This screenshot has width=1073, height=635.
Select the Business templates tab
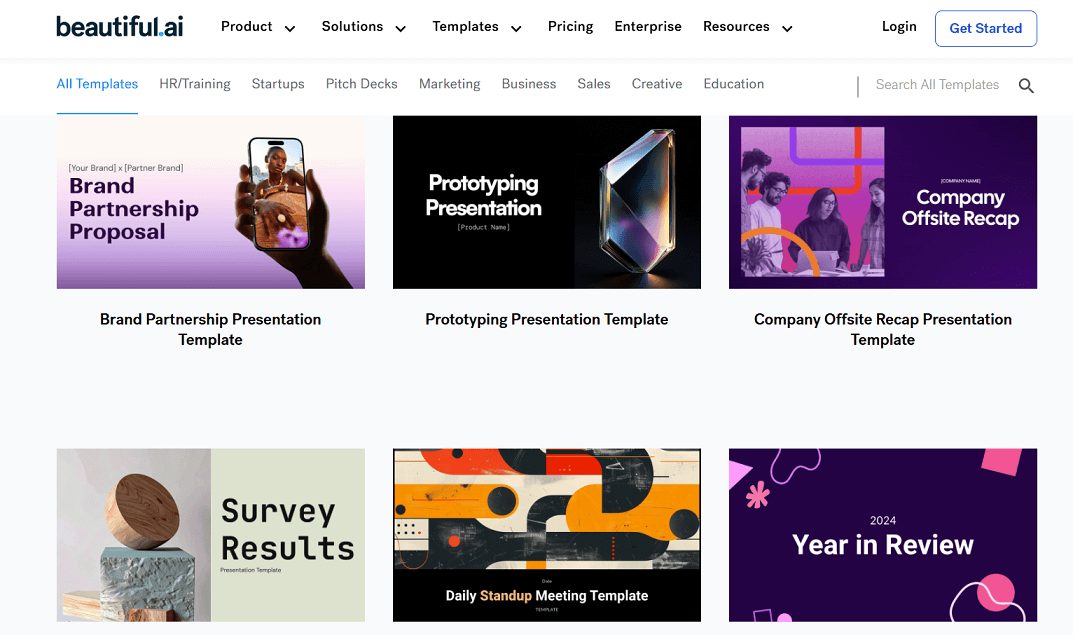(528, 84)
